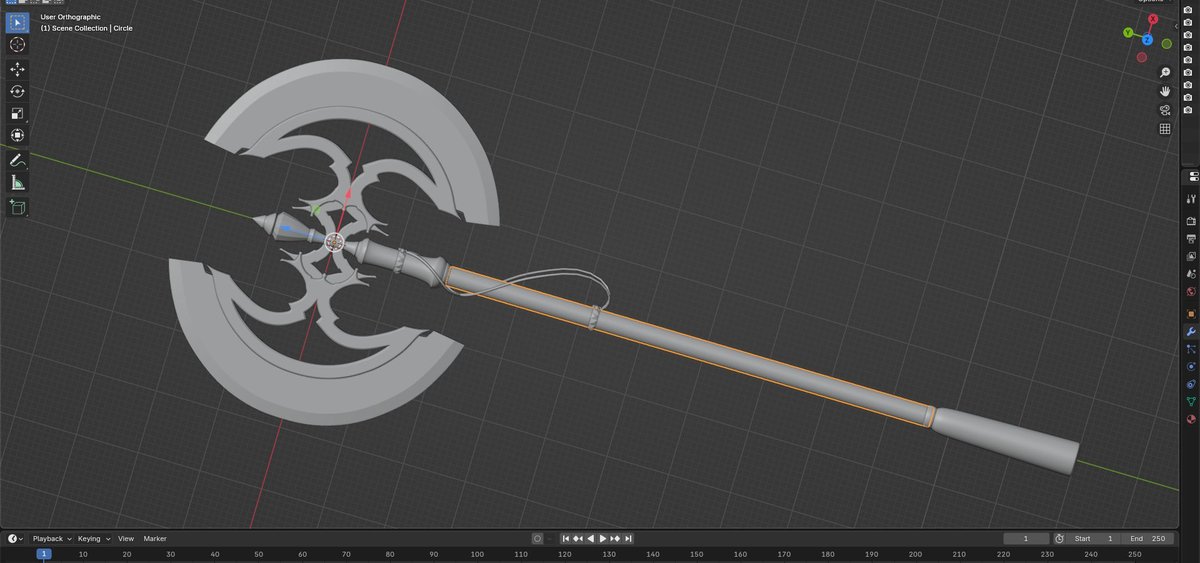
Task: Snap view to blue Z axis
Action: [x=1147, y=40]
